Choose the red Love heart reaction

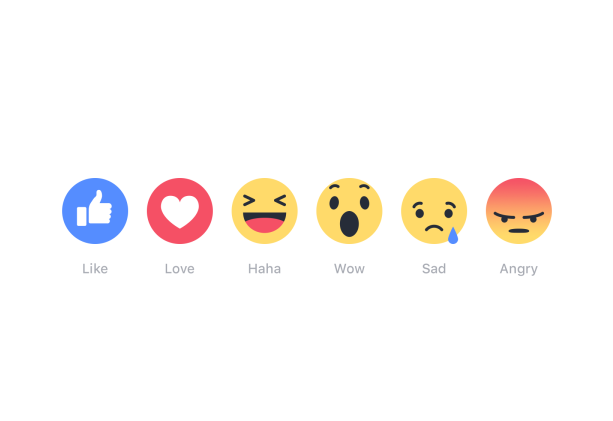180,211
